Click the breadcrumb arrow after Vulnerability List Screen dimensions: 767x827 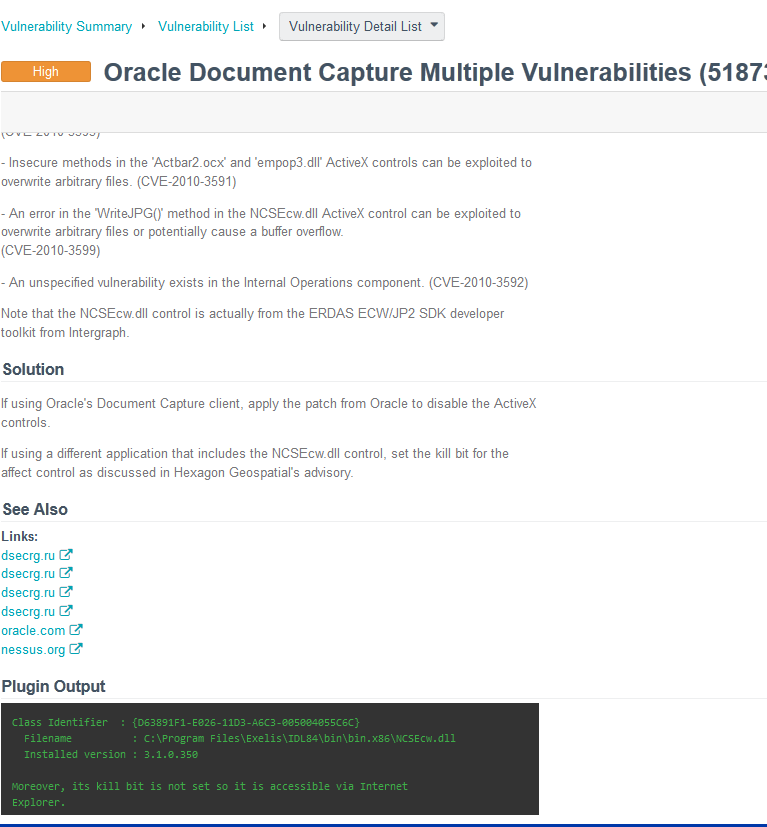pyautogui.click(x=264, y=26)
